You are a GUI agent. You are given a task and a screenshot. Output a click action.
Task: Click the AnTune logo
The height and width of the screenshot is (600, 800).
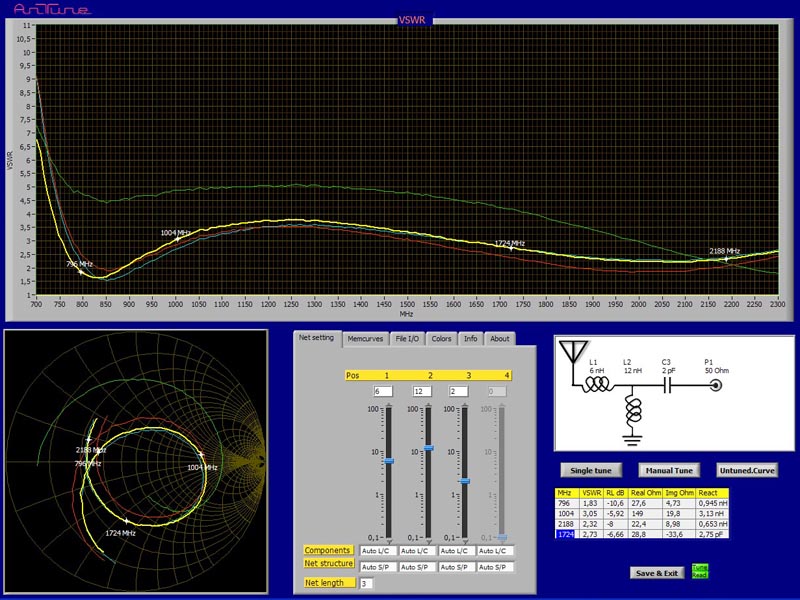tap(52, 9)
